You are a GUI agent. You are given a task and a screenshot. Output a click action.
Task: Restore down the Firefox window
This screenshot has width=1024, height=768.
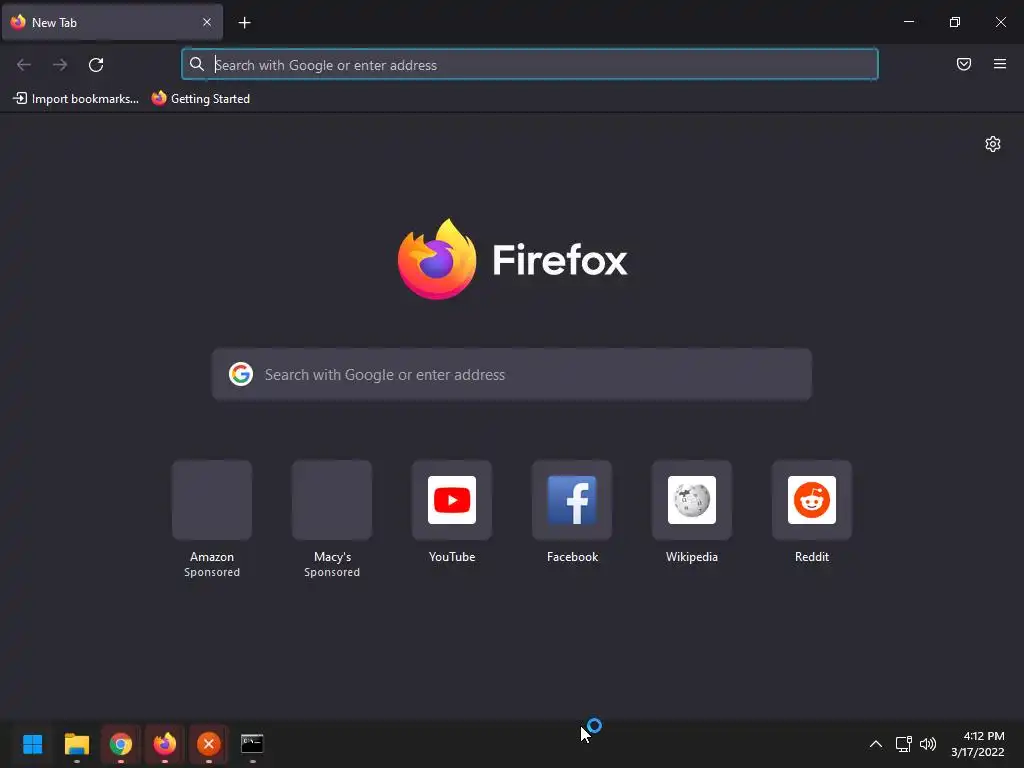click(x=955, y=22)
